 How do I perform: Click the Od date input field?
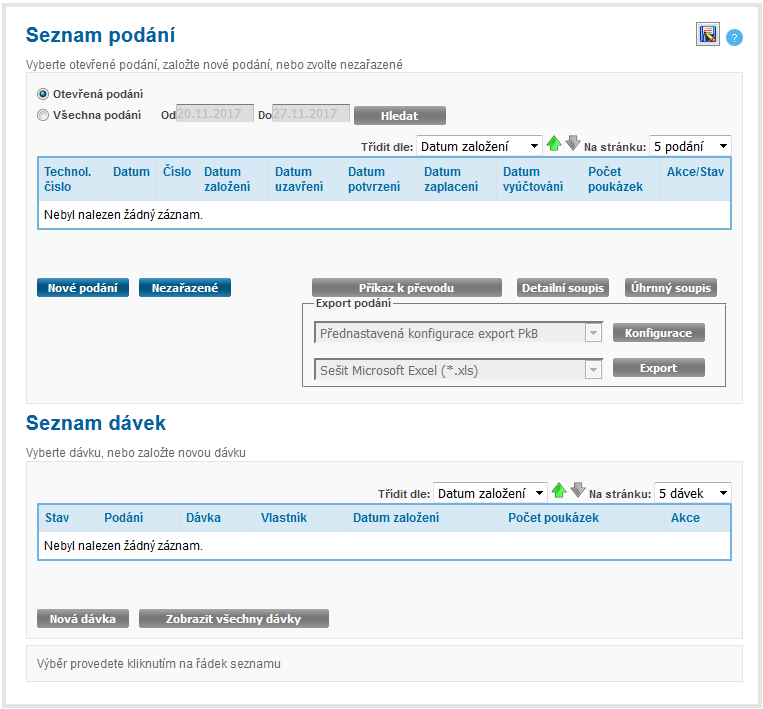pos(214,115)
